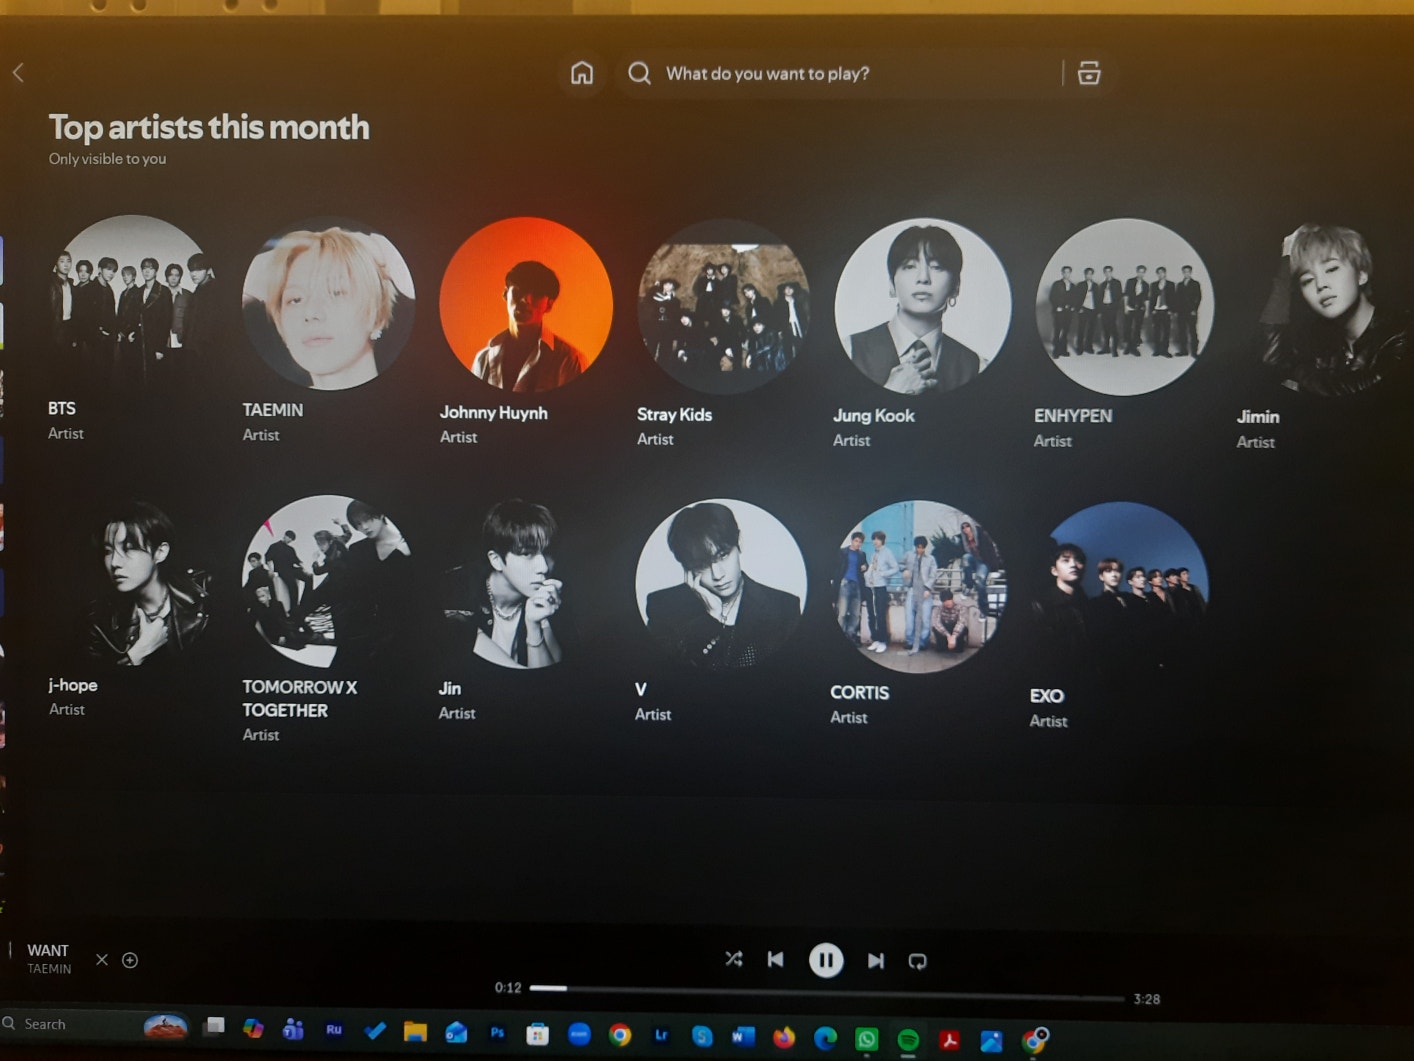Dismiss WANT with the X icon
This screenshot has height=1061, width=1414.
[x=102, y=960]
